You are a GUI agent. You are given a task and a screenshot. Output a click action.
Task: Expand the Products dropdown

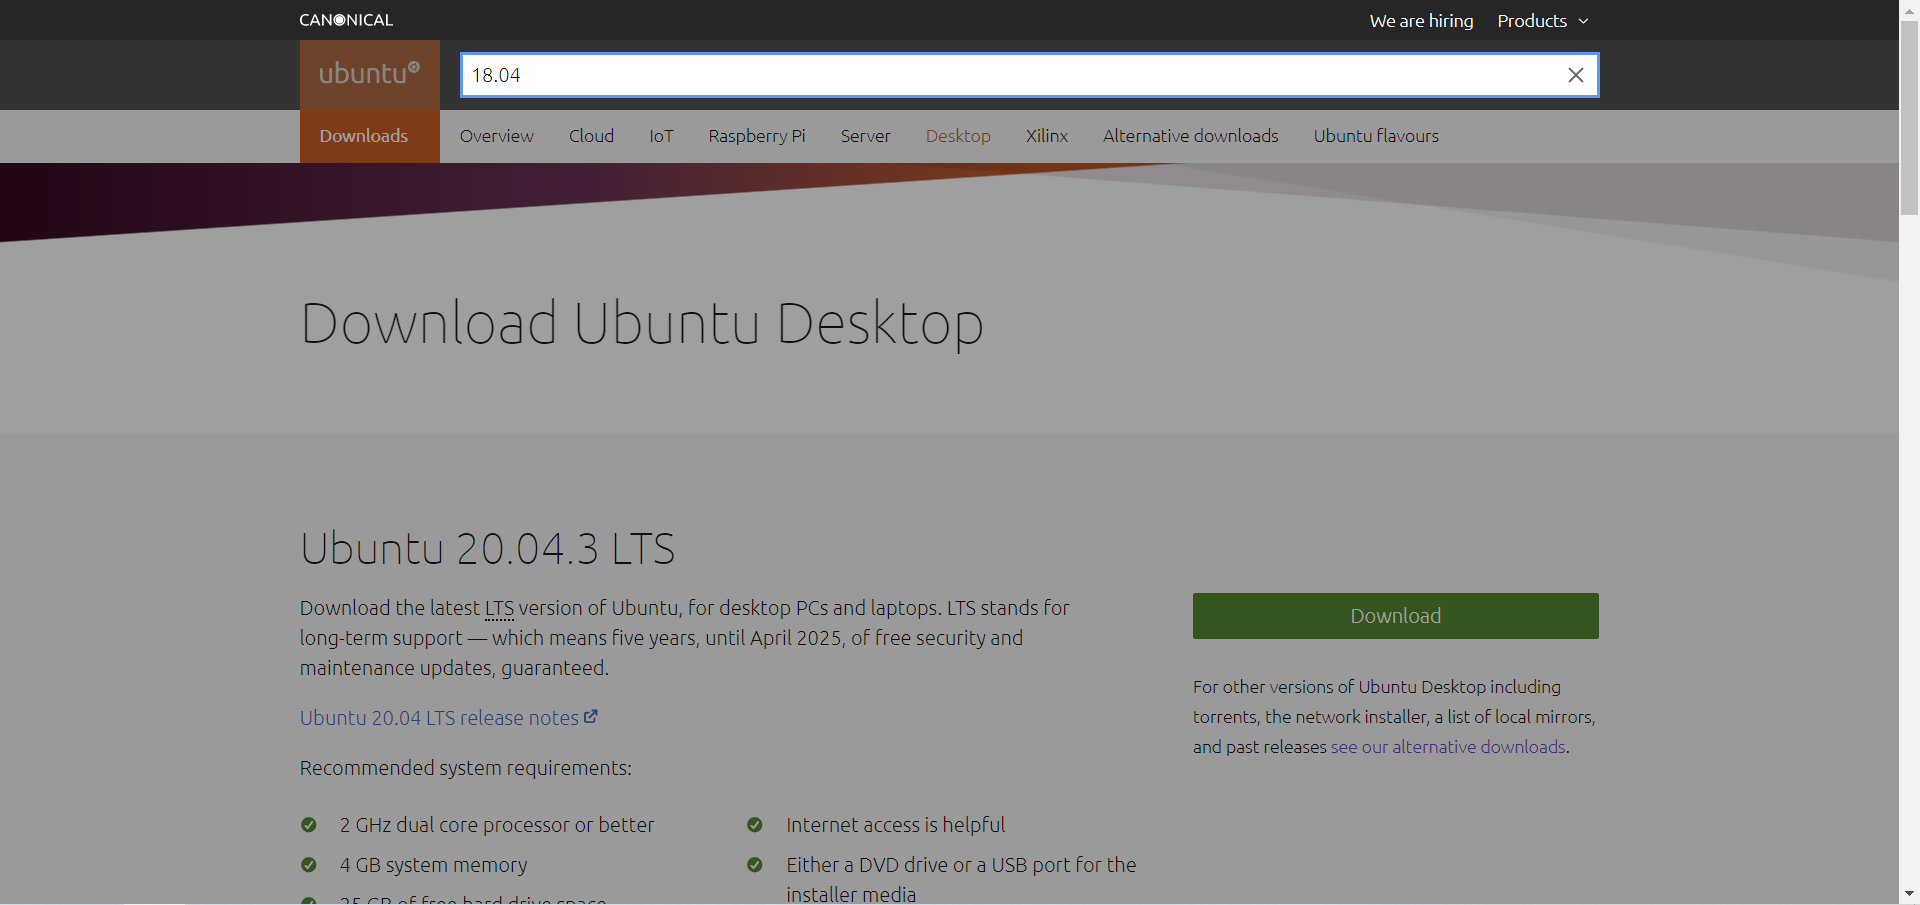1543,21
